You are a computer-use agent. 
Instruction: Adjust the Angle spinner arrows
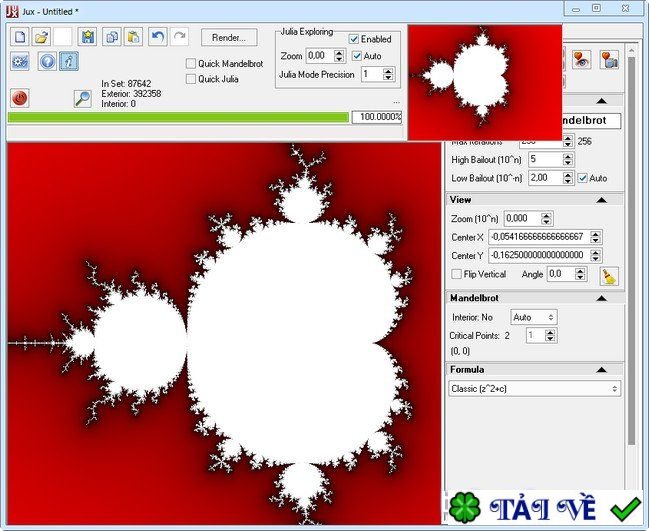pyautogui.click(x=580, y=274)
